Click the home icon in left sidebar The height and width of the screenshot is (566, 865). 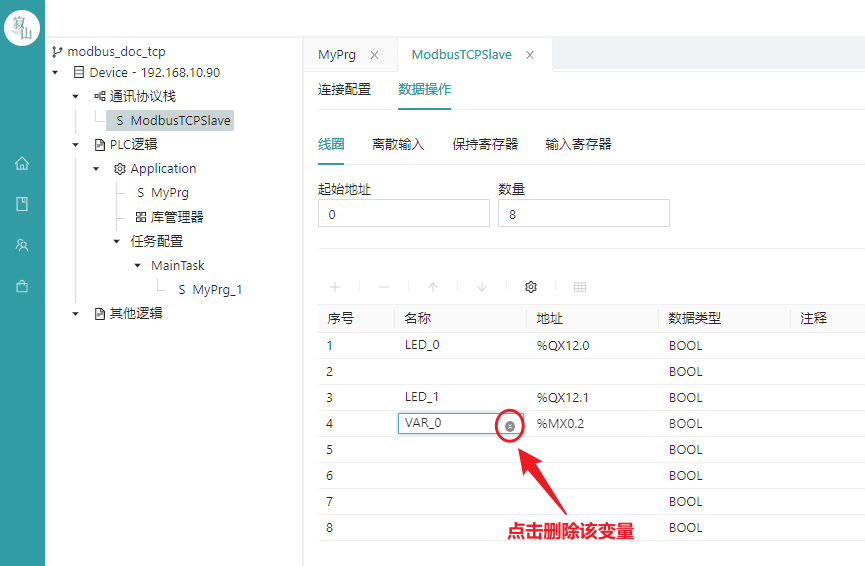tap(22, 163)
